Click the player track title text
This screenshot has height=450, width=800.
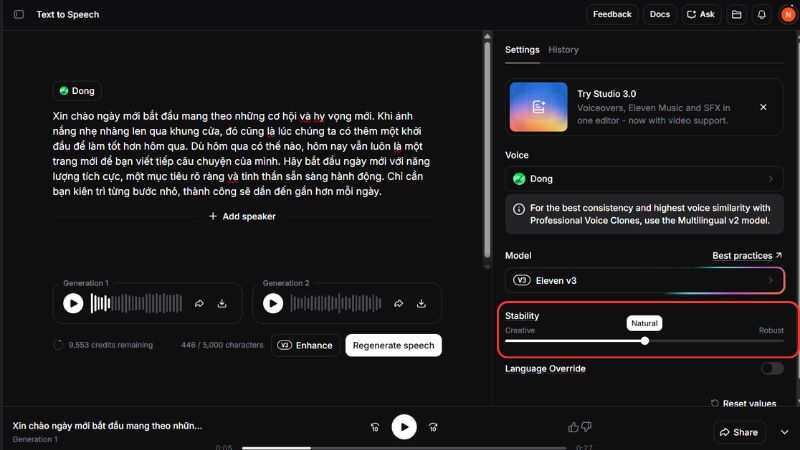(x=107, y=426)
